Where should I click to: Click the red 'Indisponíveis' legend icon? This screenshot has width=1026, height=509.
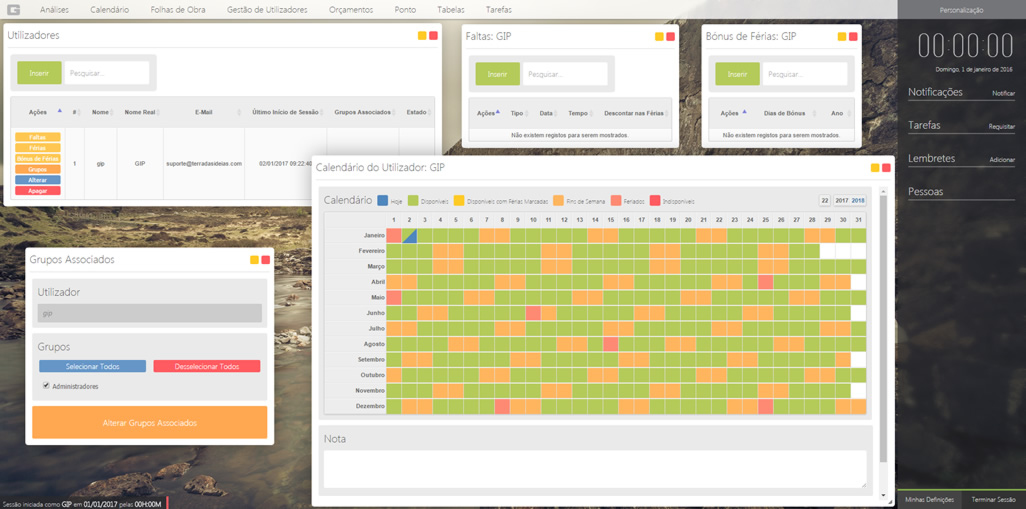pos(655,201)
